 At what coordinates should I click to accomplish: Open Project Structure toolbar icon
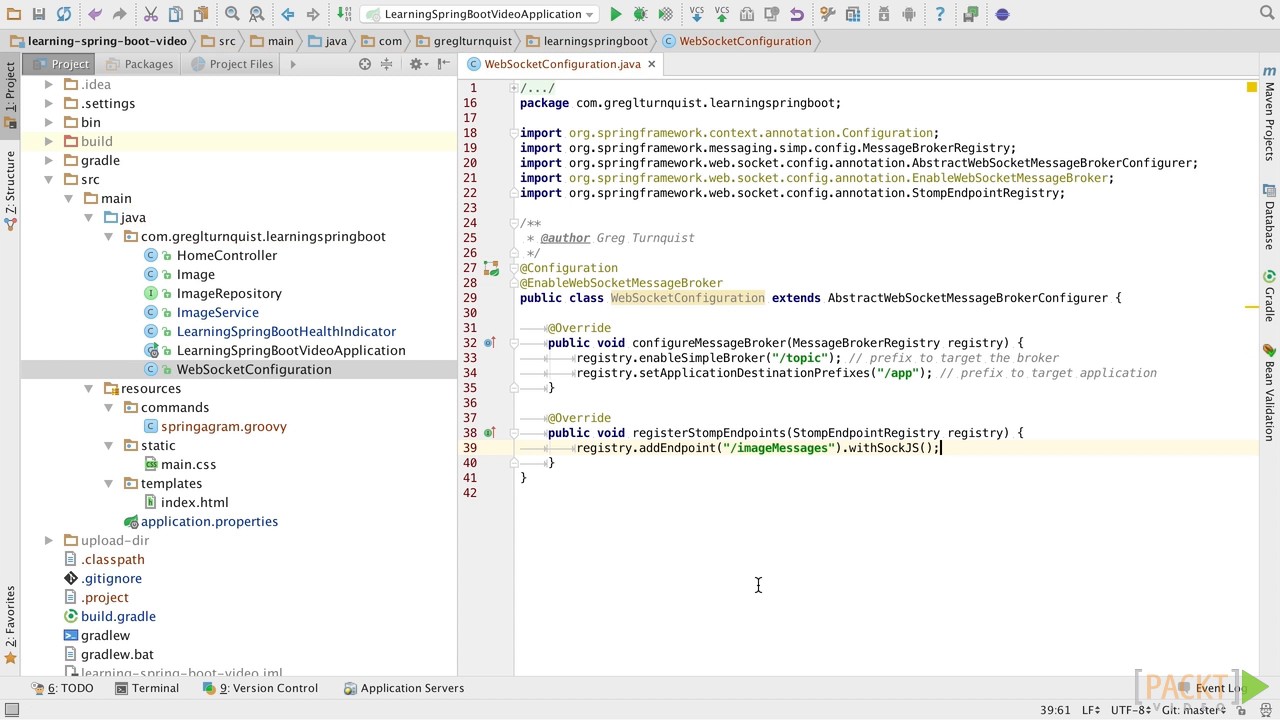(x=853, y=14)
